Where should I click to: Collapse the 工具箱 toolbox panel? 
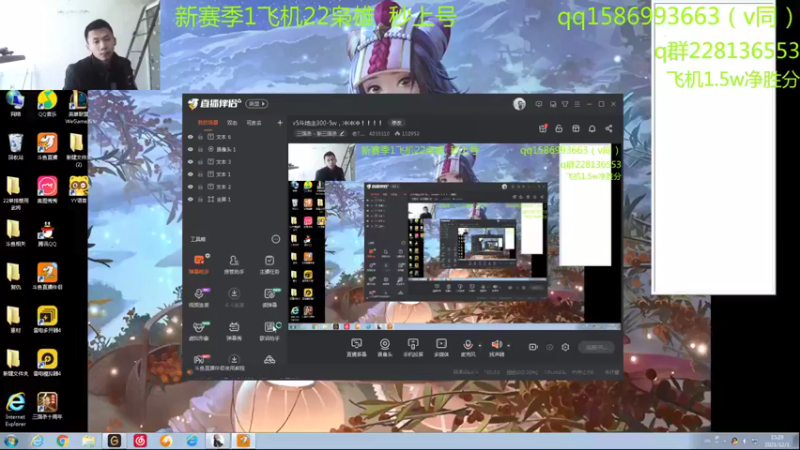click(x=276, y=239)
